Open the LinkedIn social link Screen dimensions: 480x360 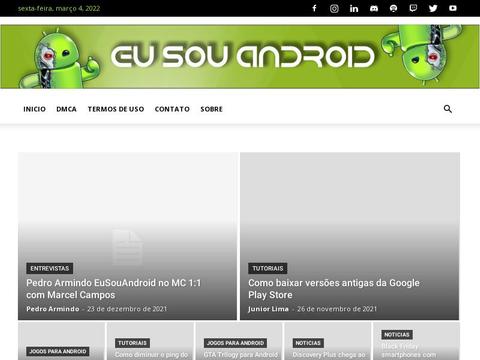coord(354,8)
